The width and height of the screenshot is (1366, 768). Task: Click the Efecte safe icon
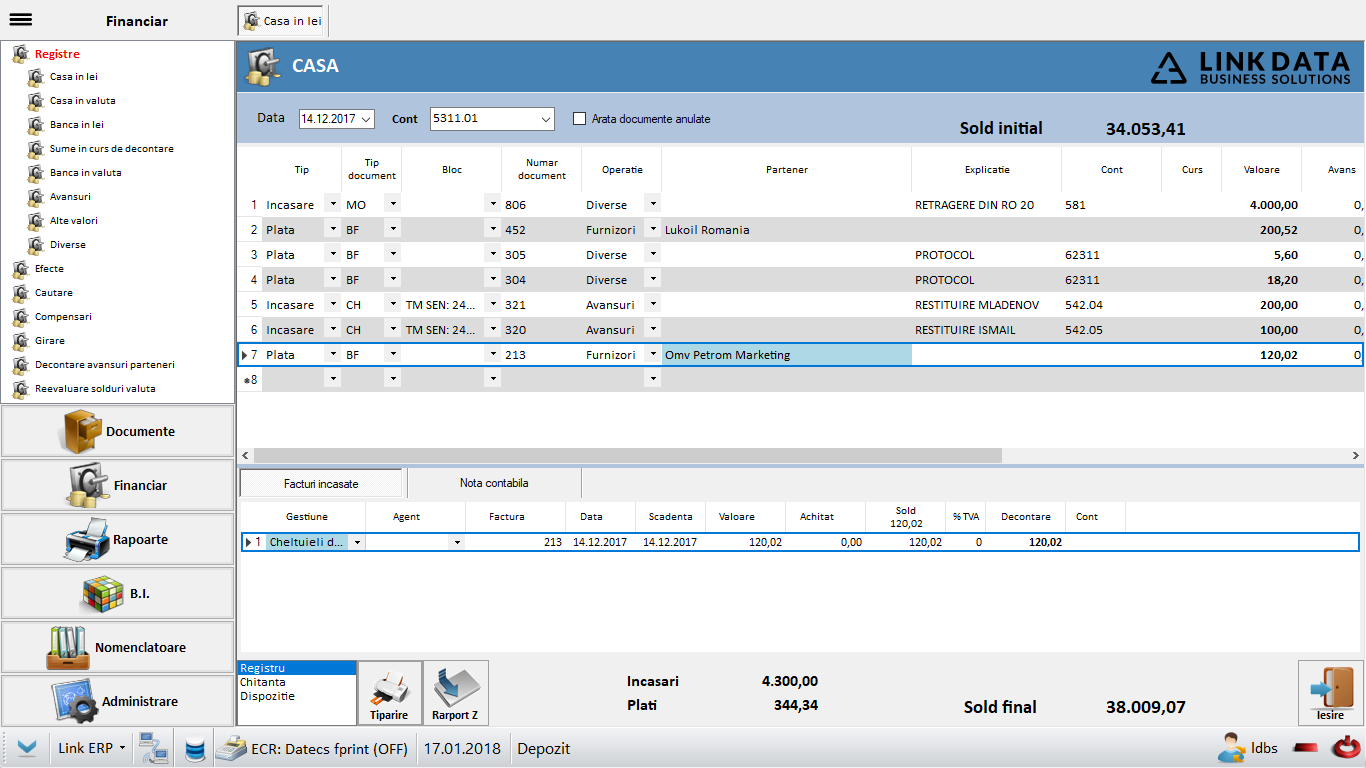(x=20, y=269)
